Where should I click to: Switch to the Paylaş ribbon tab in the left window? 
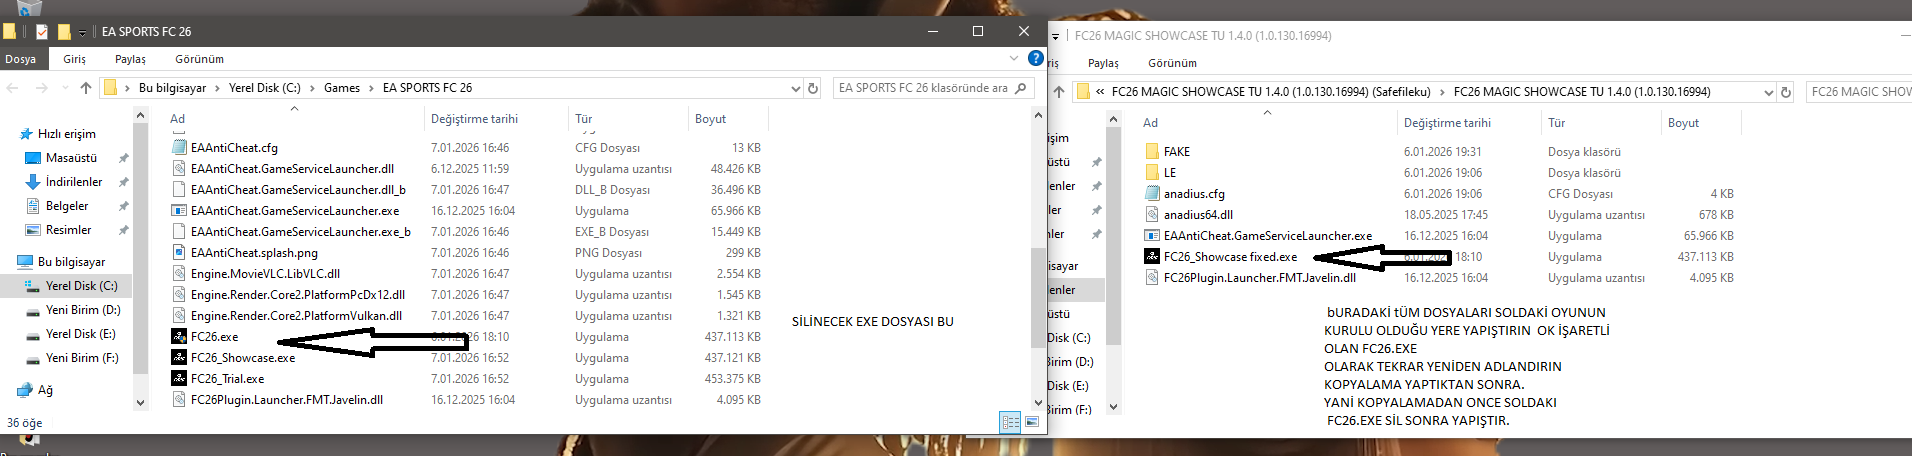(130, 59)
